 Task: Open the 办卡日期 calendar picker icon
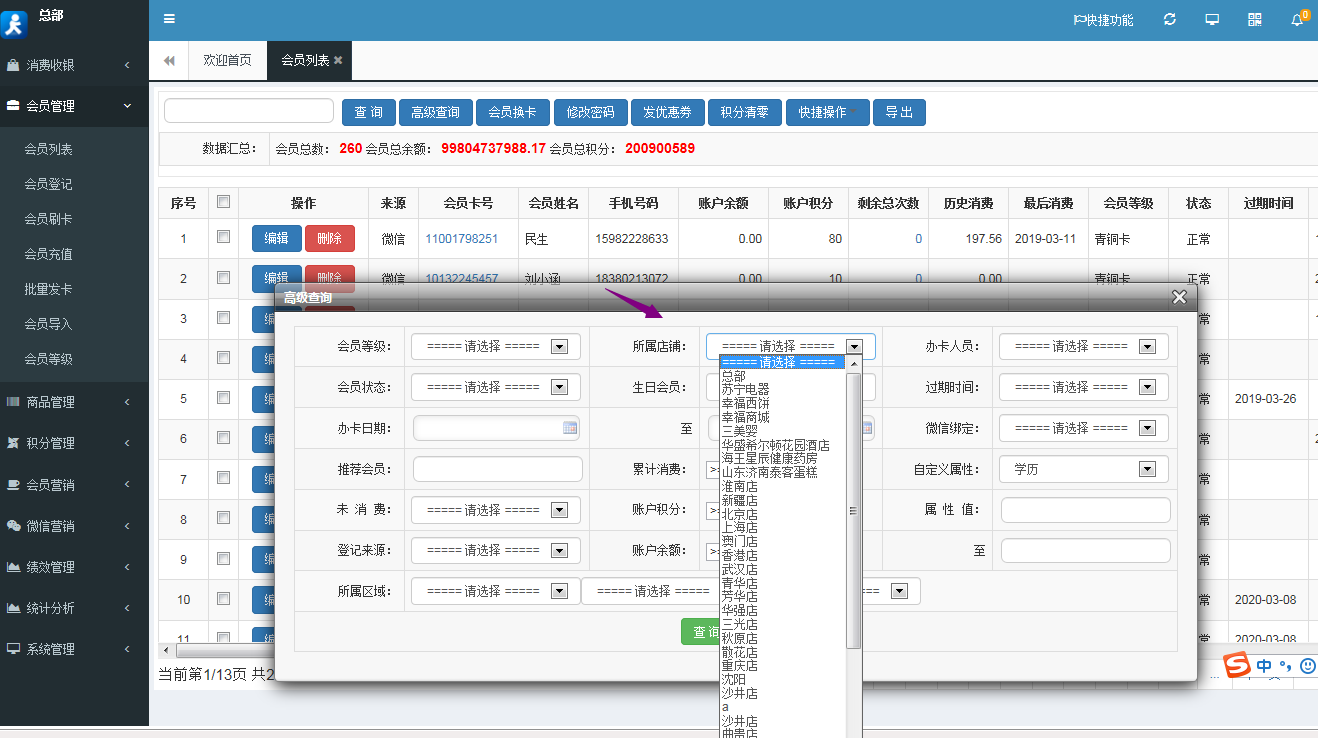tap(570, 428)
